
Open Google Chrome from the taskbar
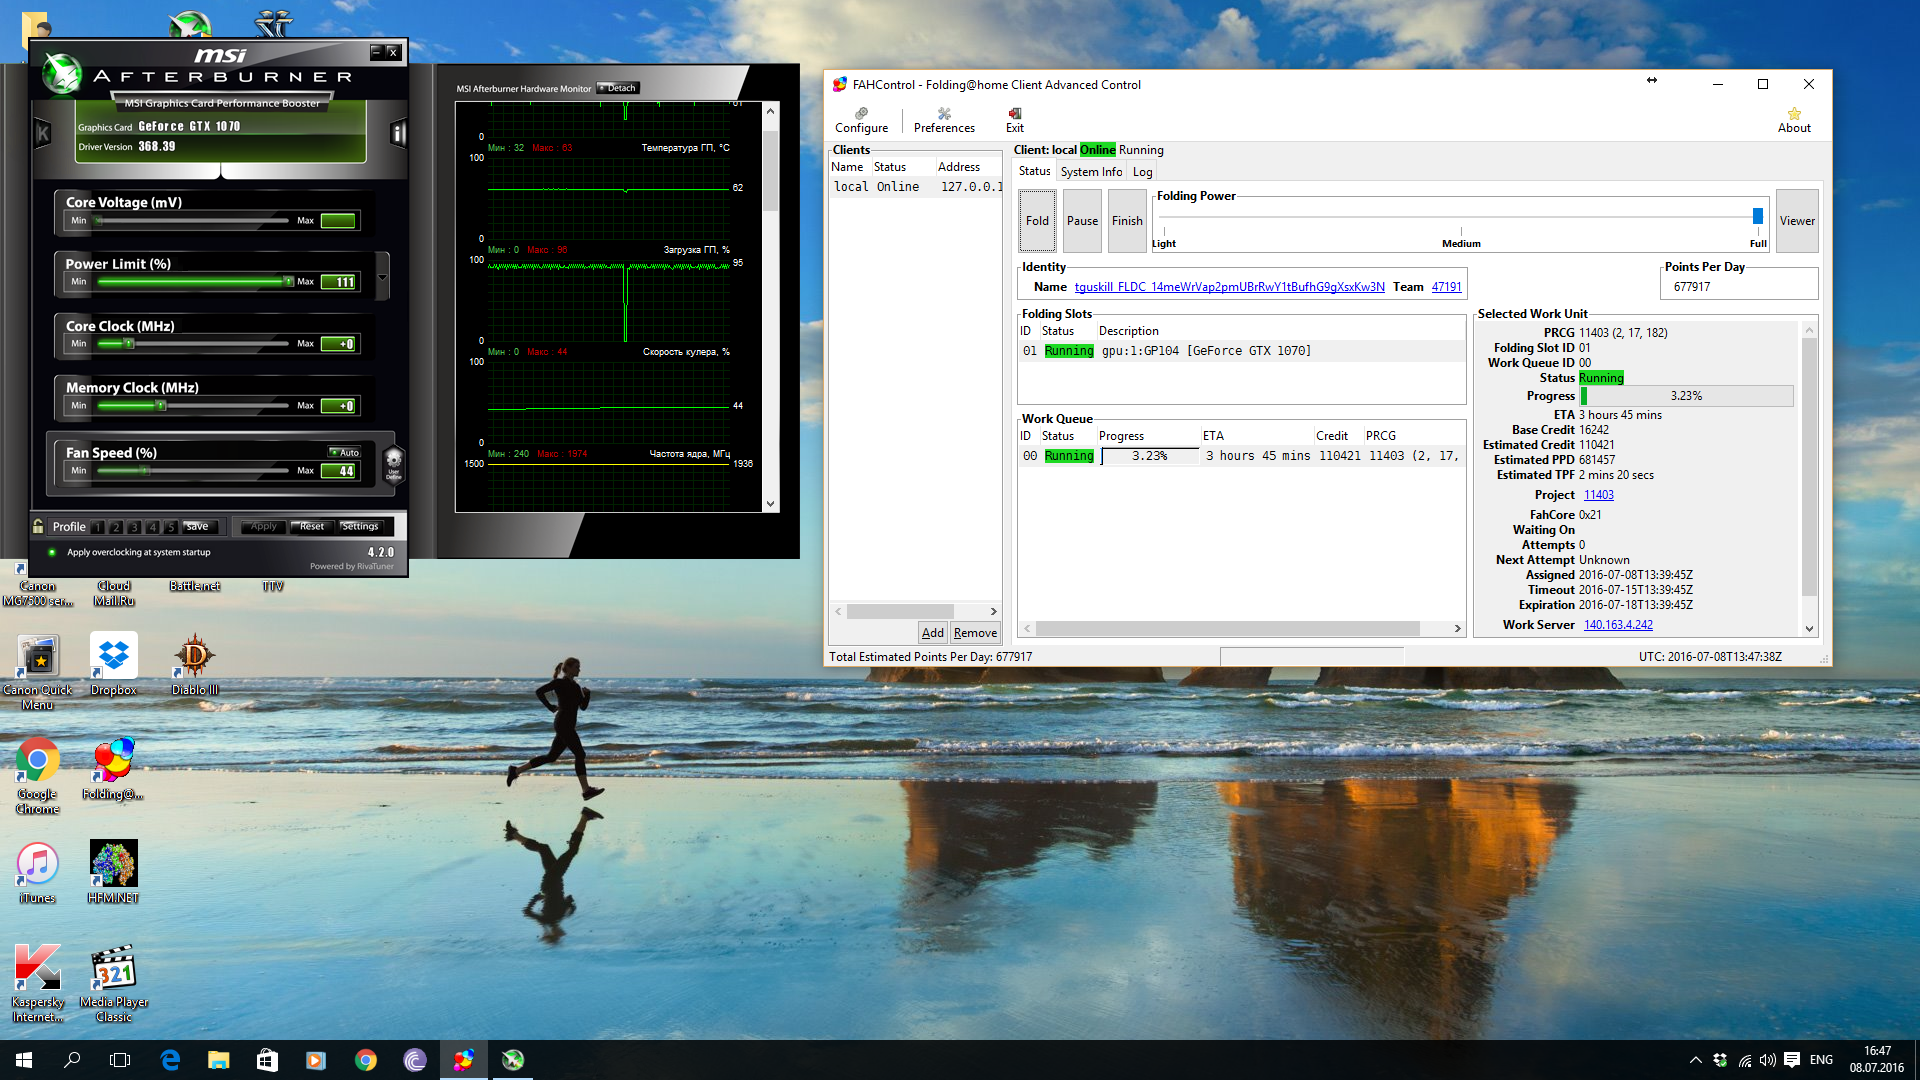pos(365,1060)
